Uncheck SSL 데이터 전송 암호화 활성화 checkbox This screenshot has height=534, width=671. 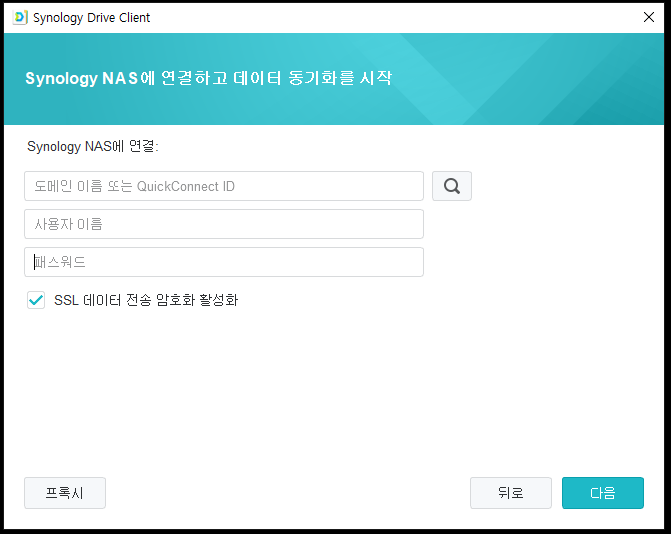click(x=36, y=300)
